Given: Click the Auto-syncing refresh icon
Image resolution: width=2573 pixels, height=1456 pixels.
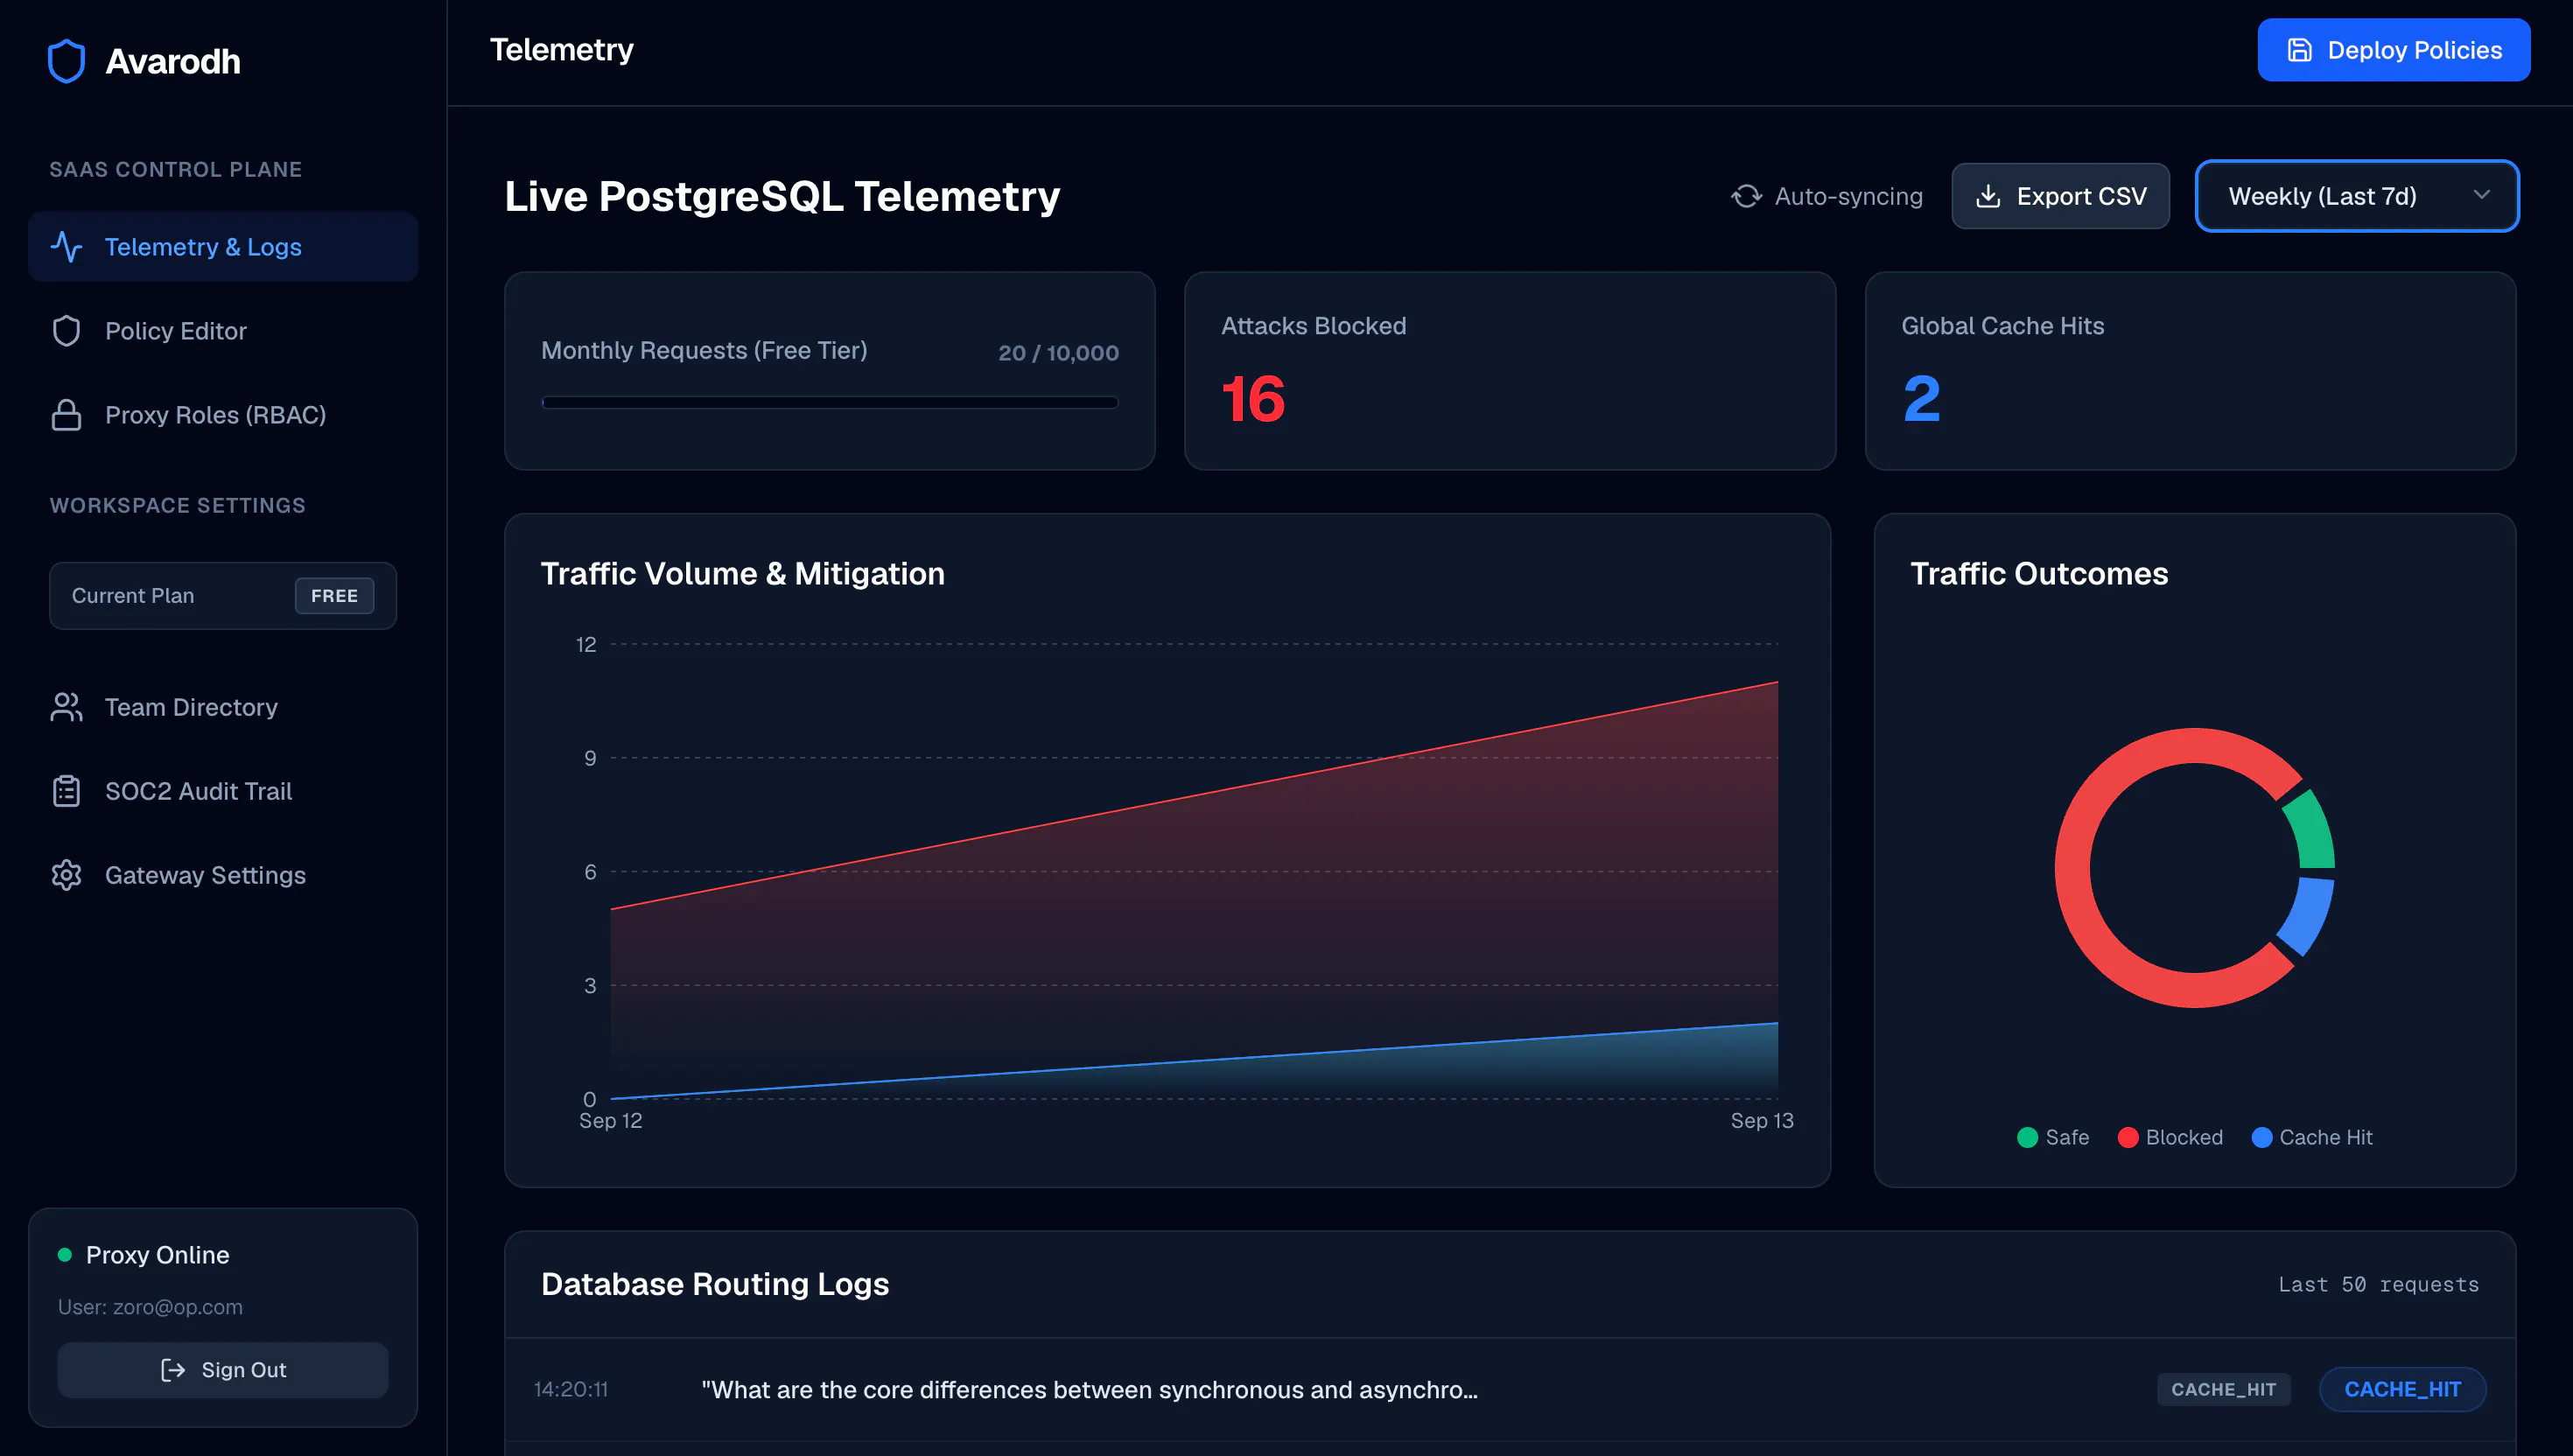Looking at the screenshot, I should tap(1746, 196).
